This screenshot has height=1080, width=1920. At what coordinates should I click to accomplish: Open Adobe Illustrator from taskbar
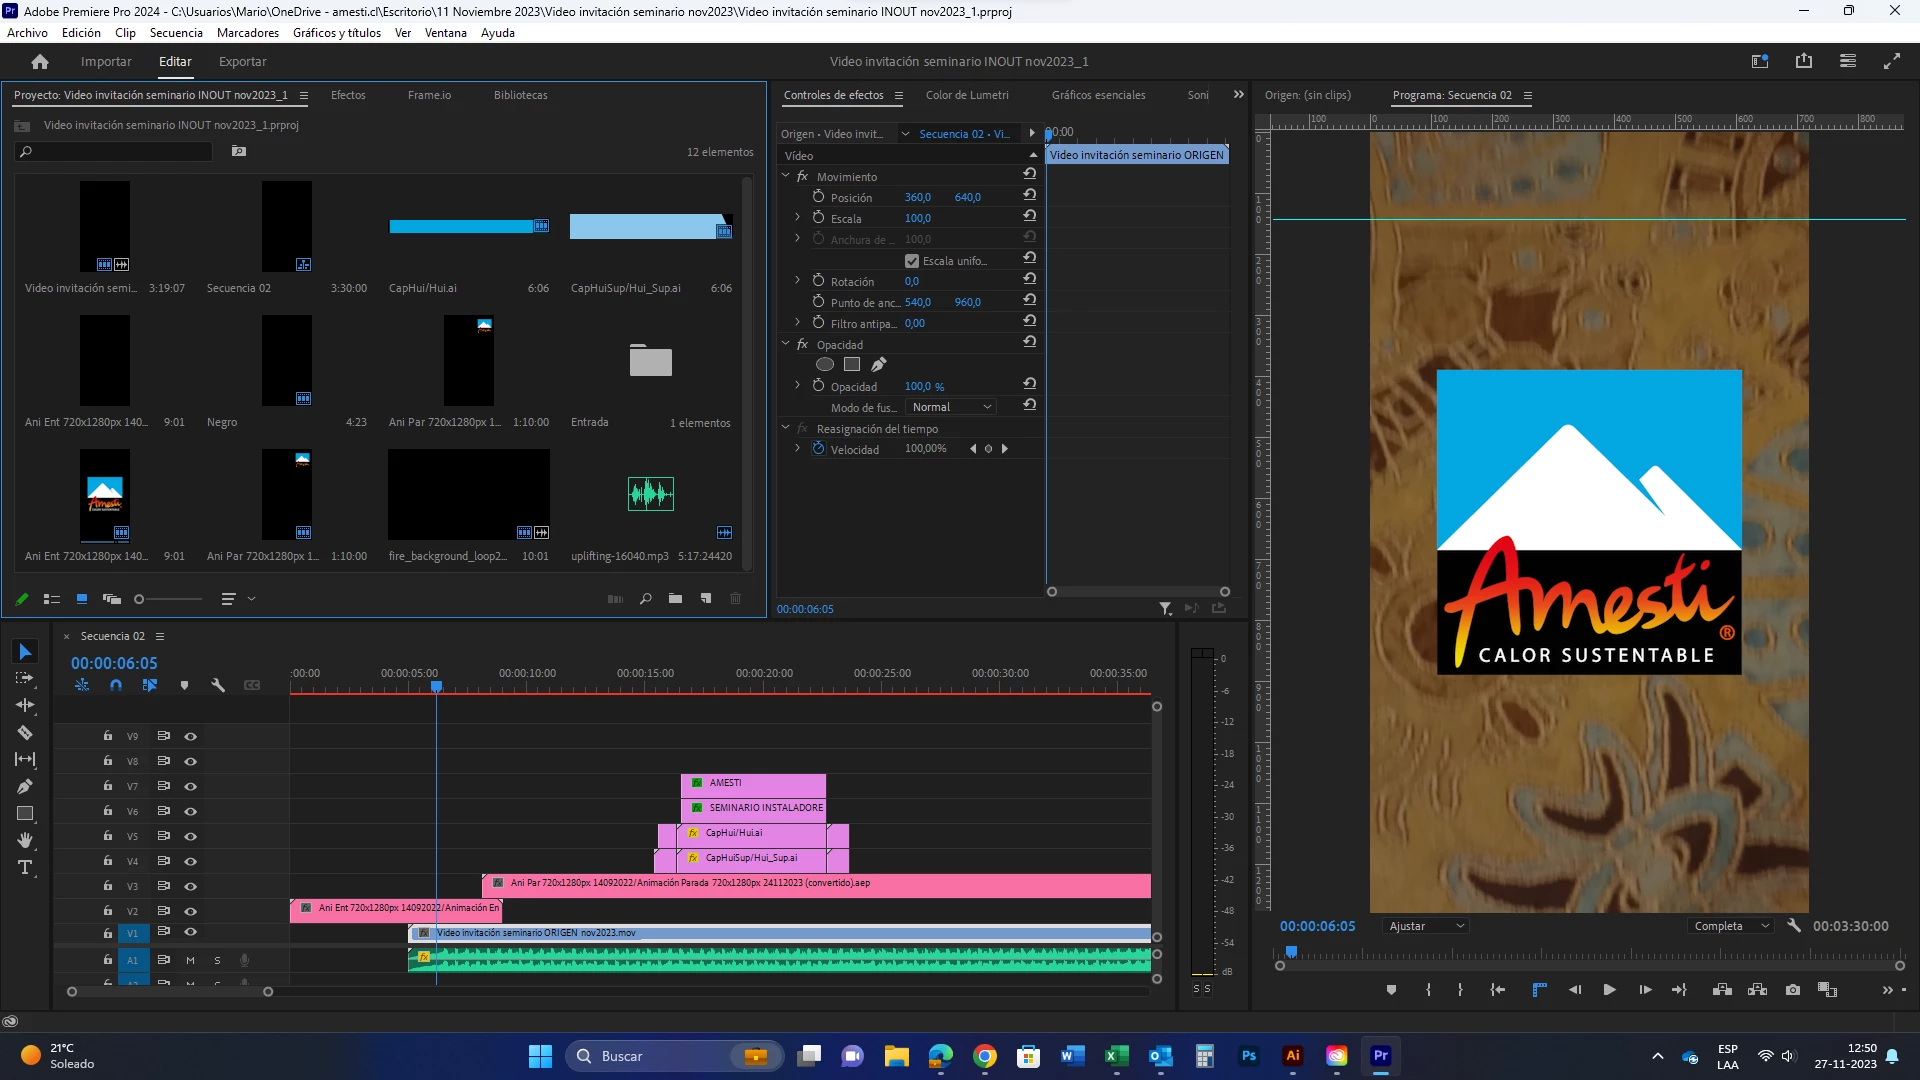1293,1056
